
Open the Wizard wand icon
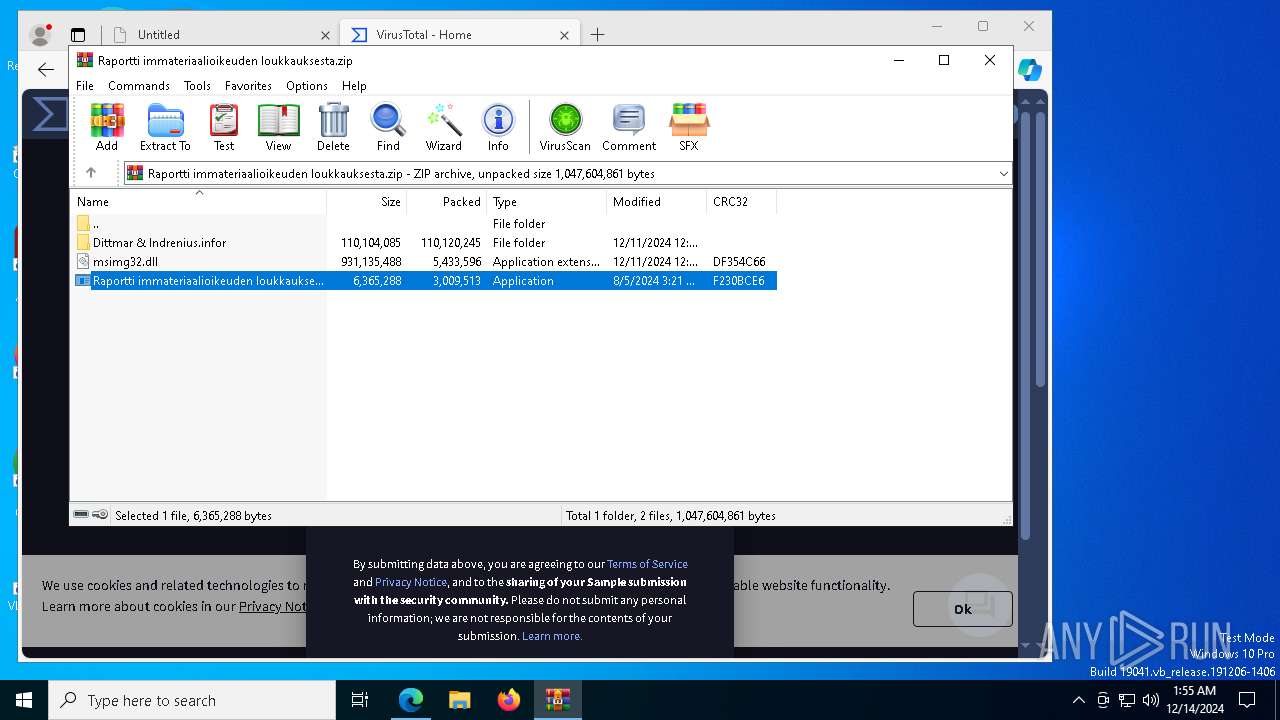coord(443,127)
